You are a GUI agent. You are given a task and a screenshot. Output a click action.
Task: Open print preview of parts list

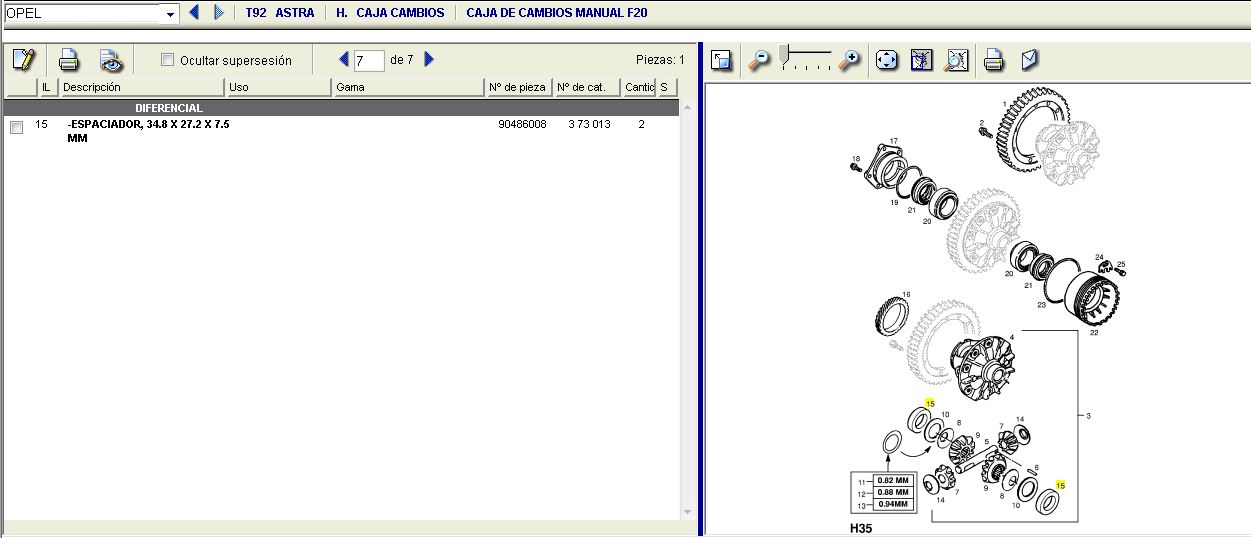111,60
